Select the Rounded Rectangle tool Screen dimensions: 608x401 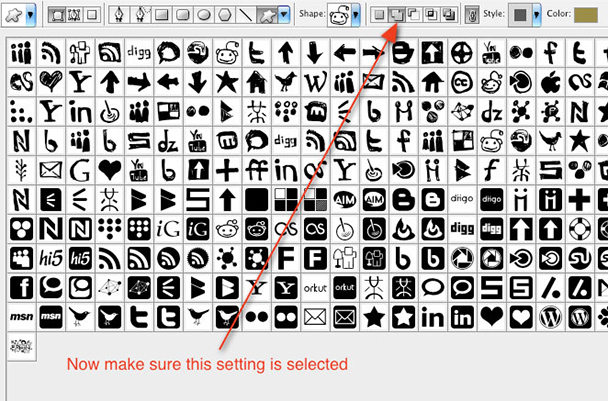click(182, 16)
